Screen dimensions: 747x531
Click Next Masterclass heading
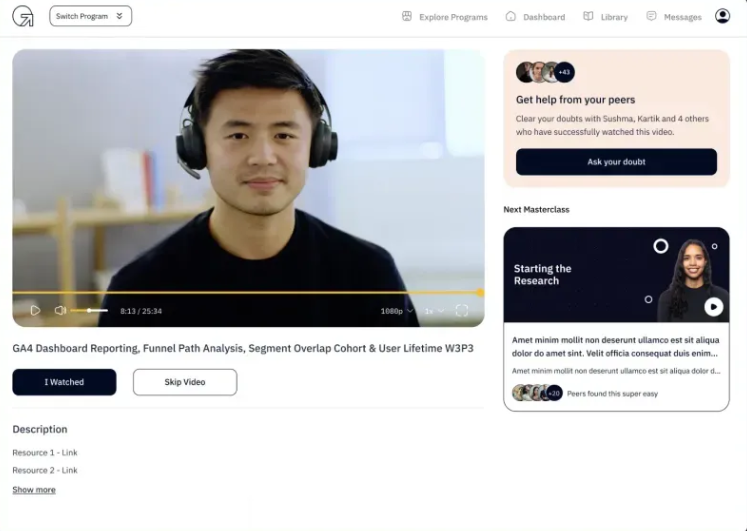(x=536, y=210)
